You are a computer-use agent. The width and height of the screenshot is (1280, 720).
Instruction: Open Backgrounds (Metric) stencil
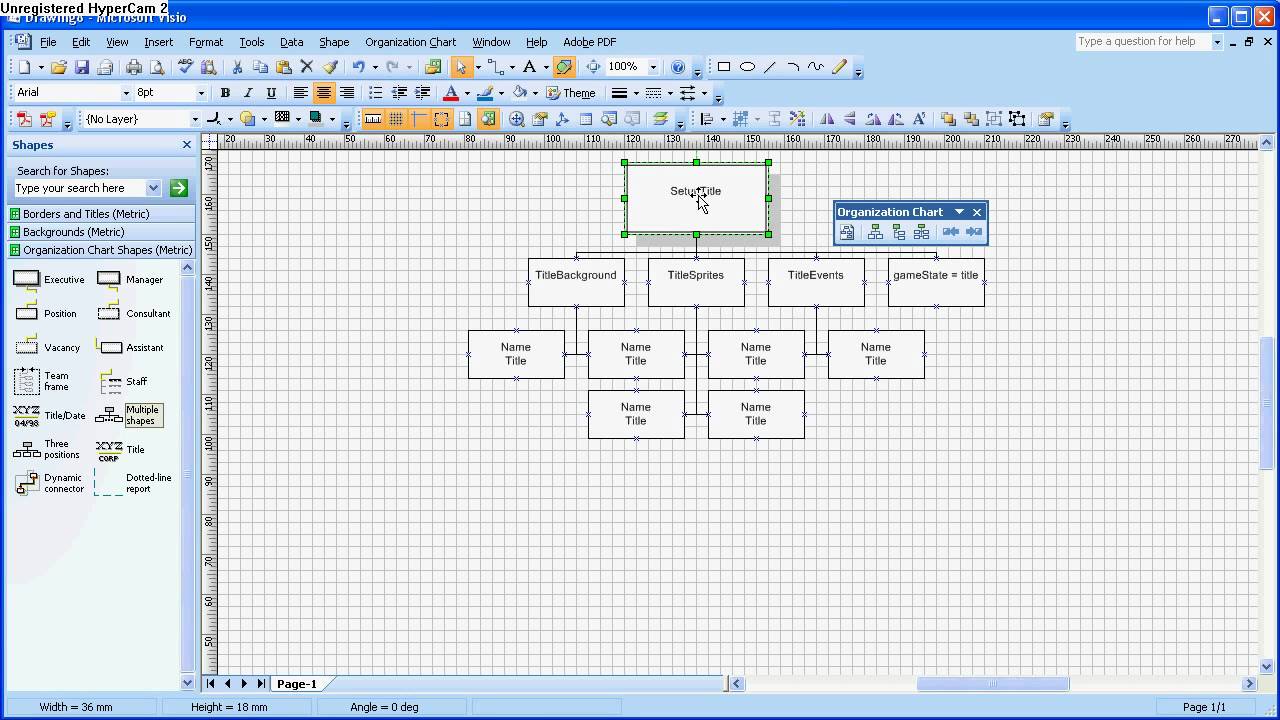[x=102, y=232]
